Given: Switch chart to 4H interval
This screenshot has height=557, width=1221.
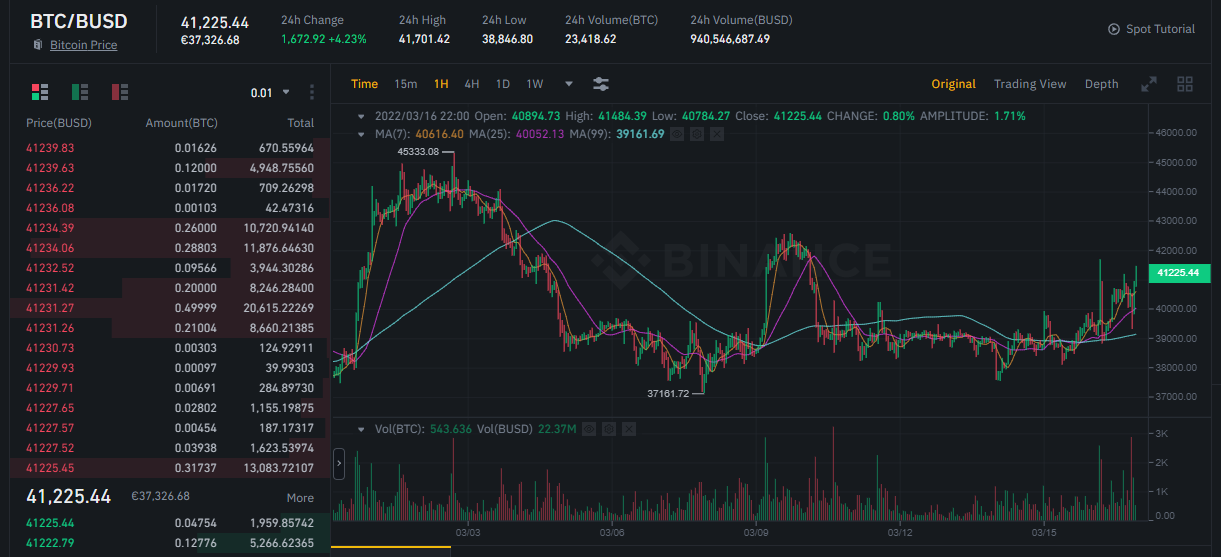Looking at the screenshot, I should coord(472,84).
